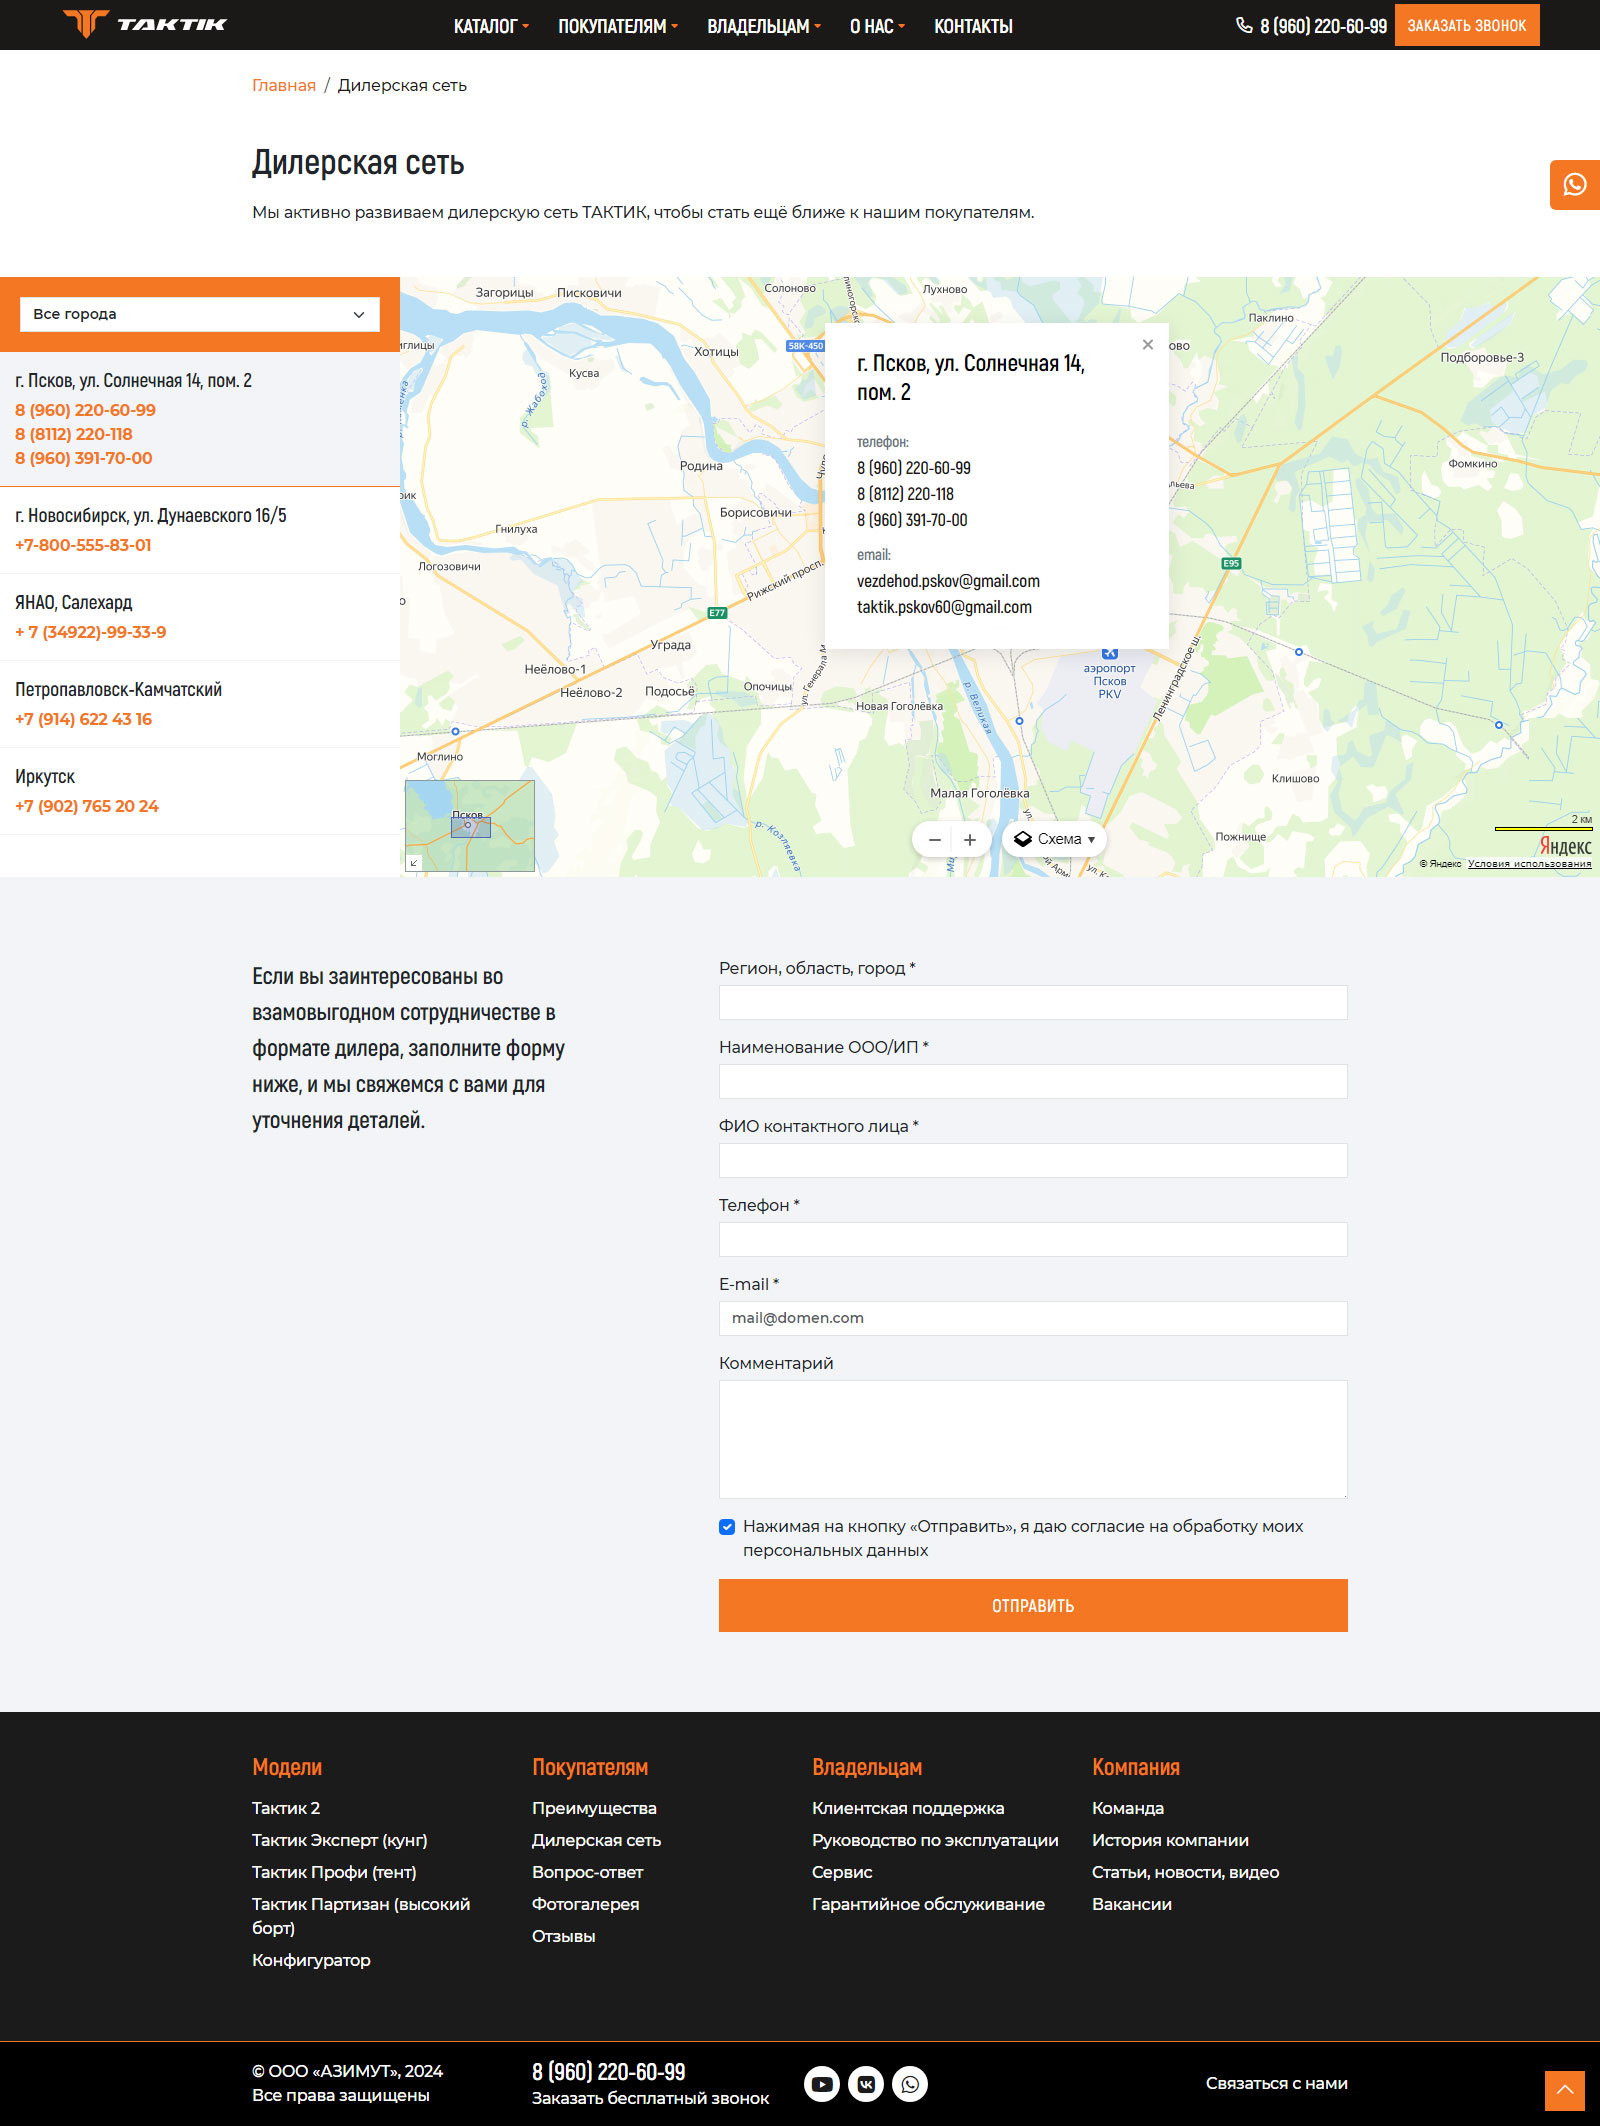Viewport: 1600px width, 2126px height.
Task: Open footer link Фотогалерея
Action: coord(585,1904)
